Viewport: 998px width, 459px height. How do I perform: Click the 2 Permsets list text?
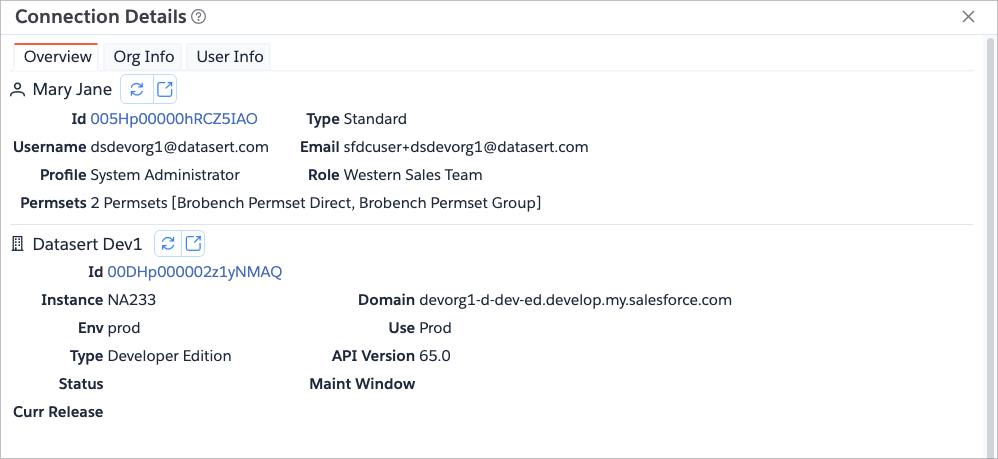(x=315, y=203)
